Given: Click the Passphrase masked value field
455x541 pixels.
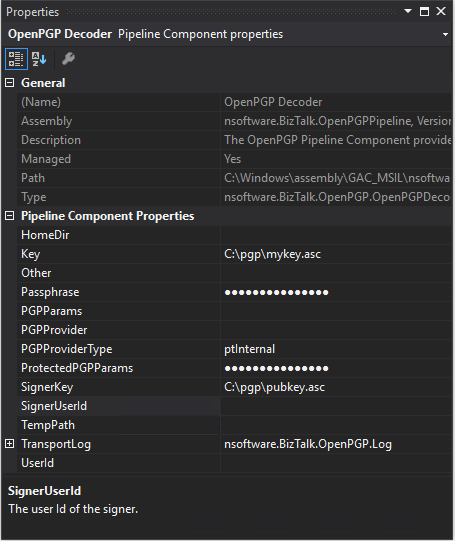Looking at the screenshot, I should 336,292.
